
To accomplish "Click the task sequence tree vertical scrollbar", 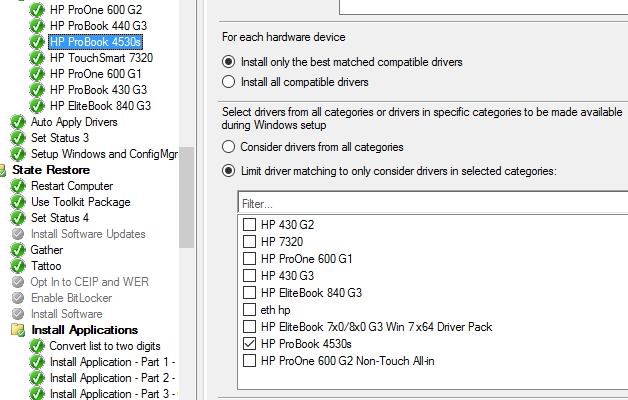I will 186,200.
